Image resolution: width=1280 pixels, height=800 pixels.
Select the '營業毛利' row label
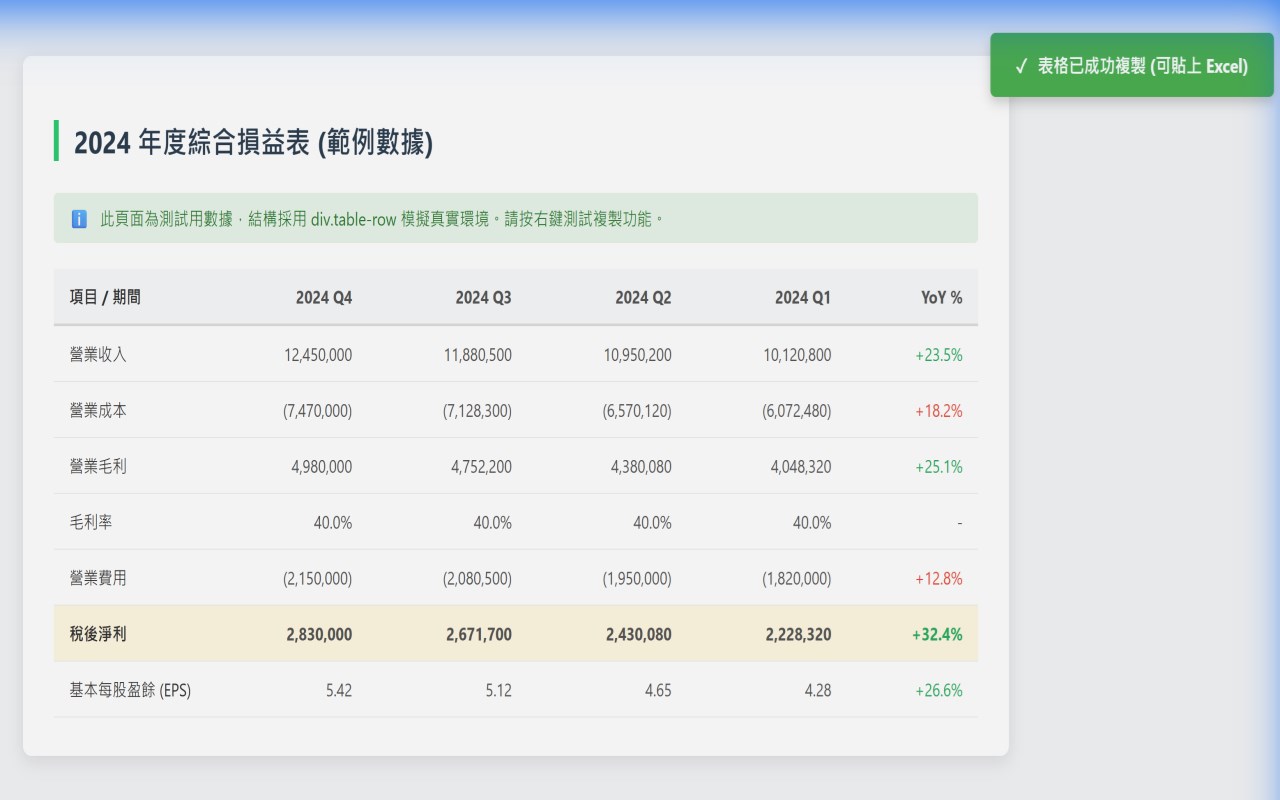[x=98, y=466]
